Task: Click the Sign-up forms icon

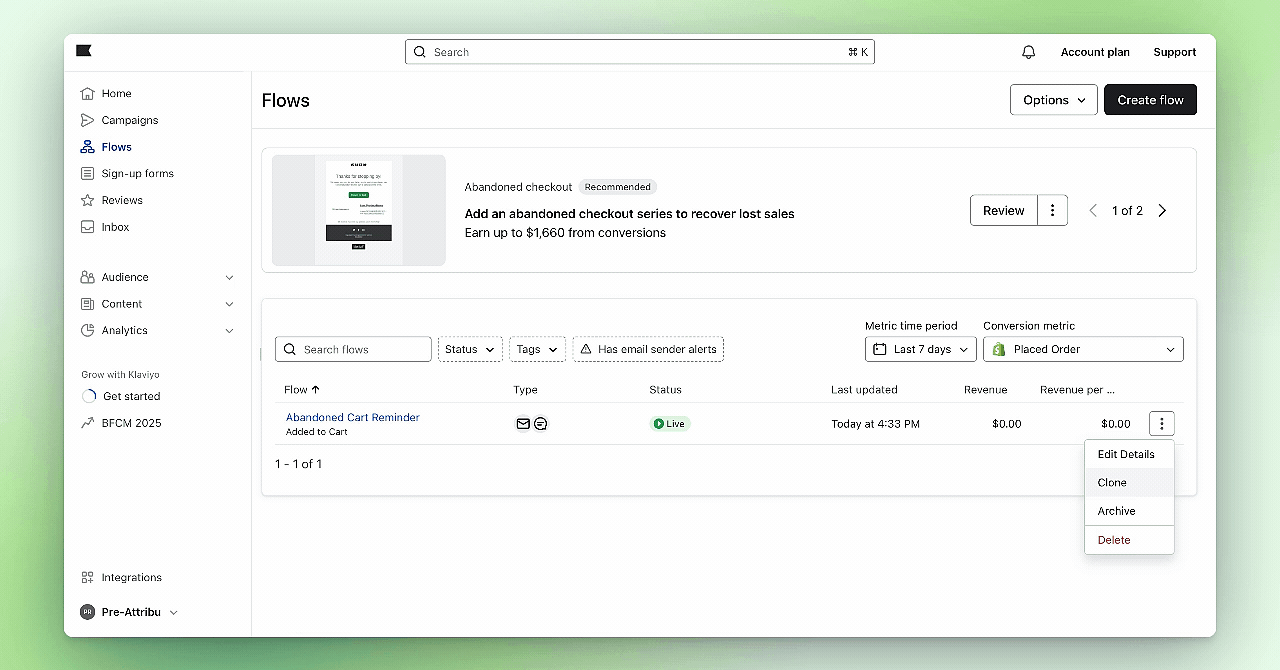Action: pos(88,173)
